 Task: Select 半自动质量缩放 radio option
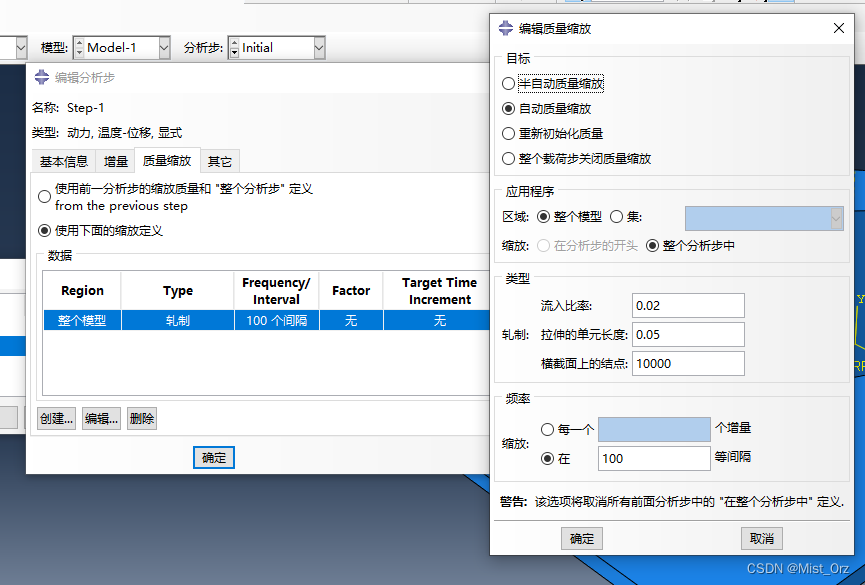pyautogui.click(x=509, y=85)
